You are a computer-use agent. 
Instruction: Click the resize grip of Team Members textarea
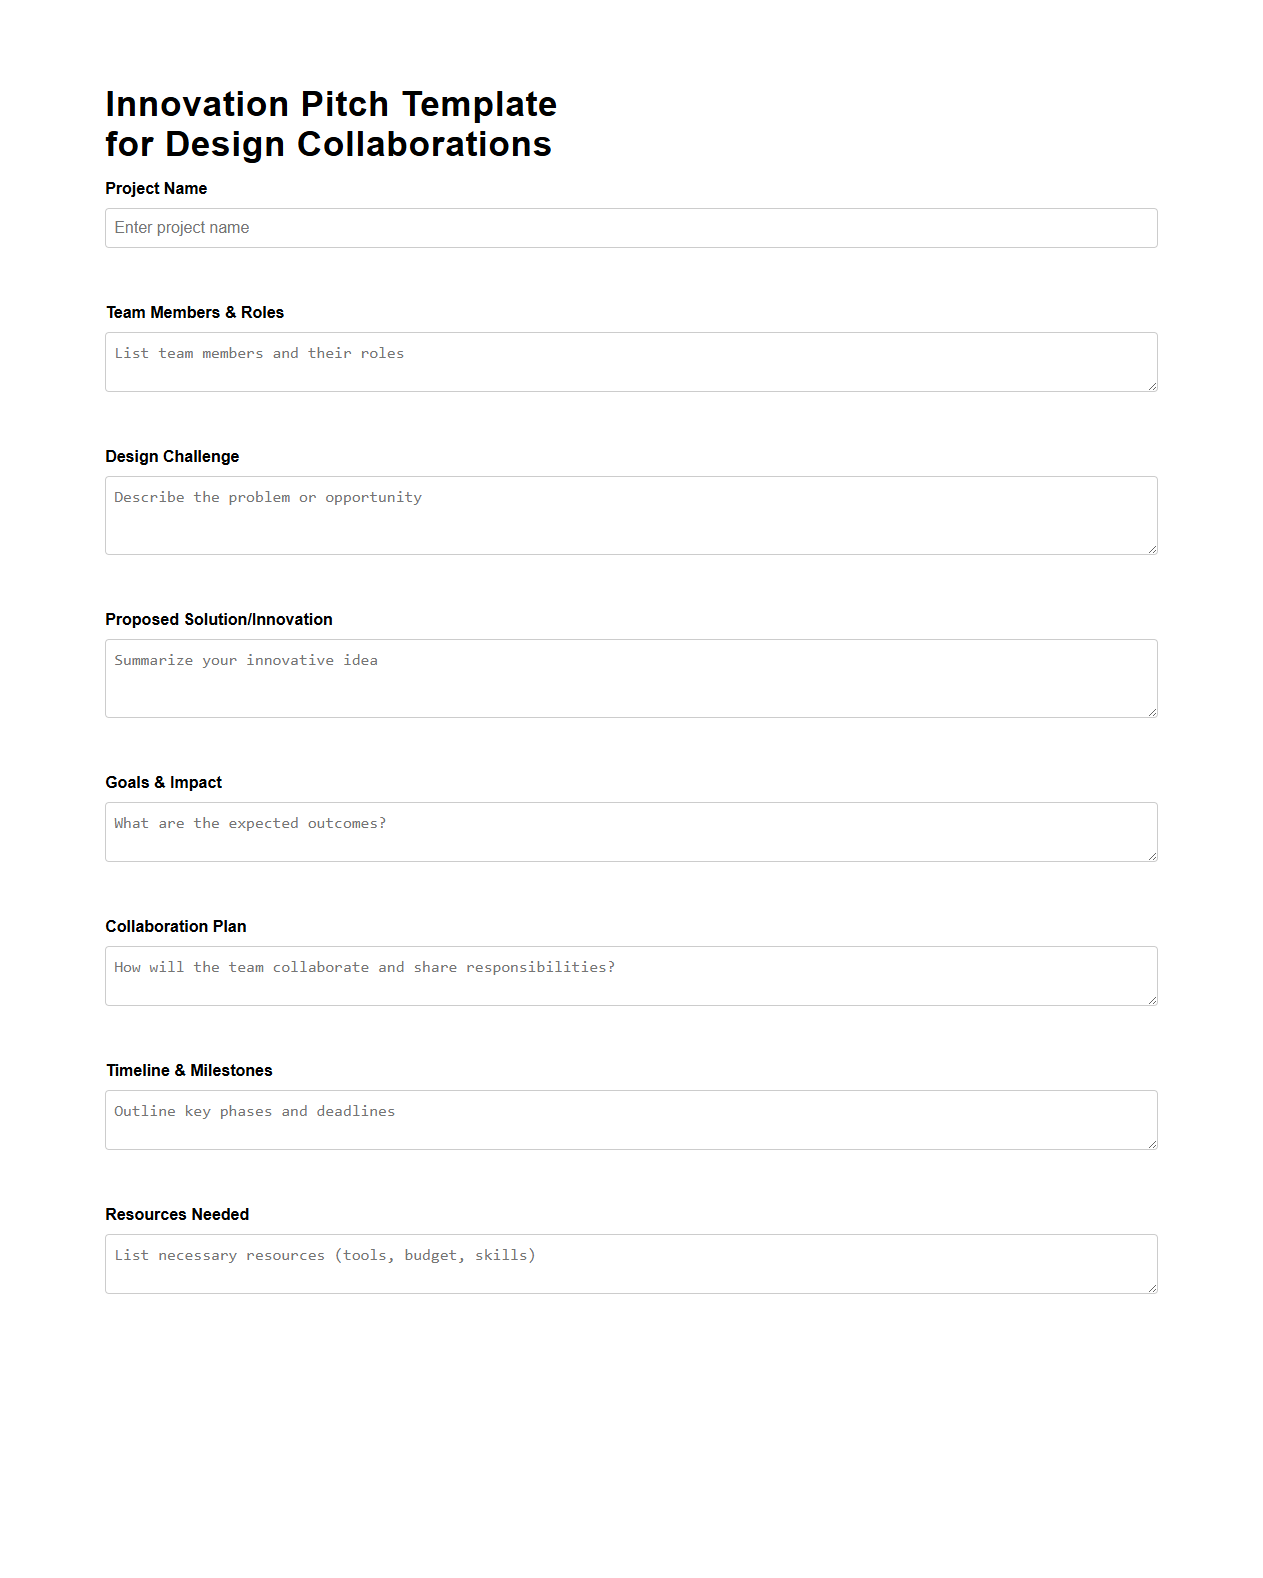click(1151, 388)
